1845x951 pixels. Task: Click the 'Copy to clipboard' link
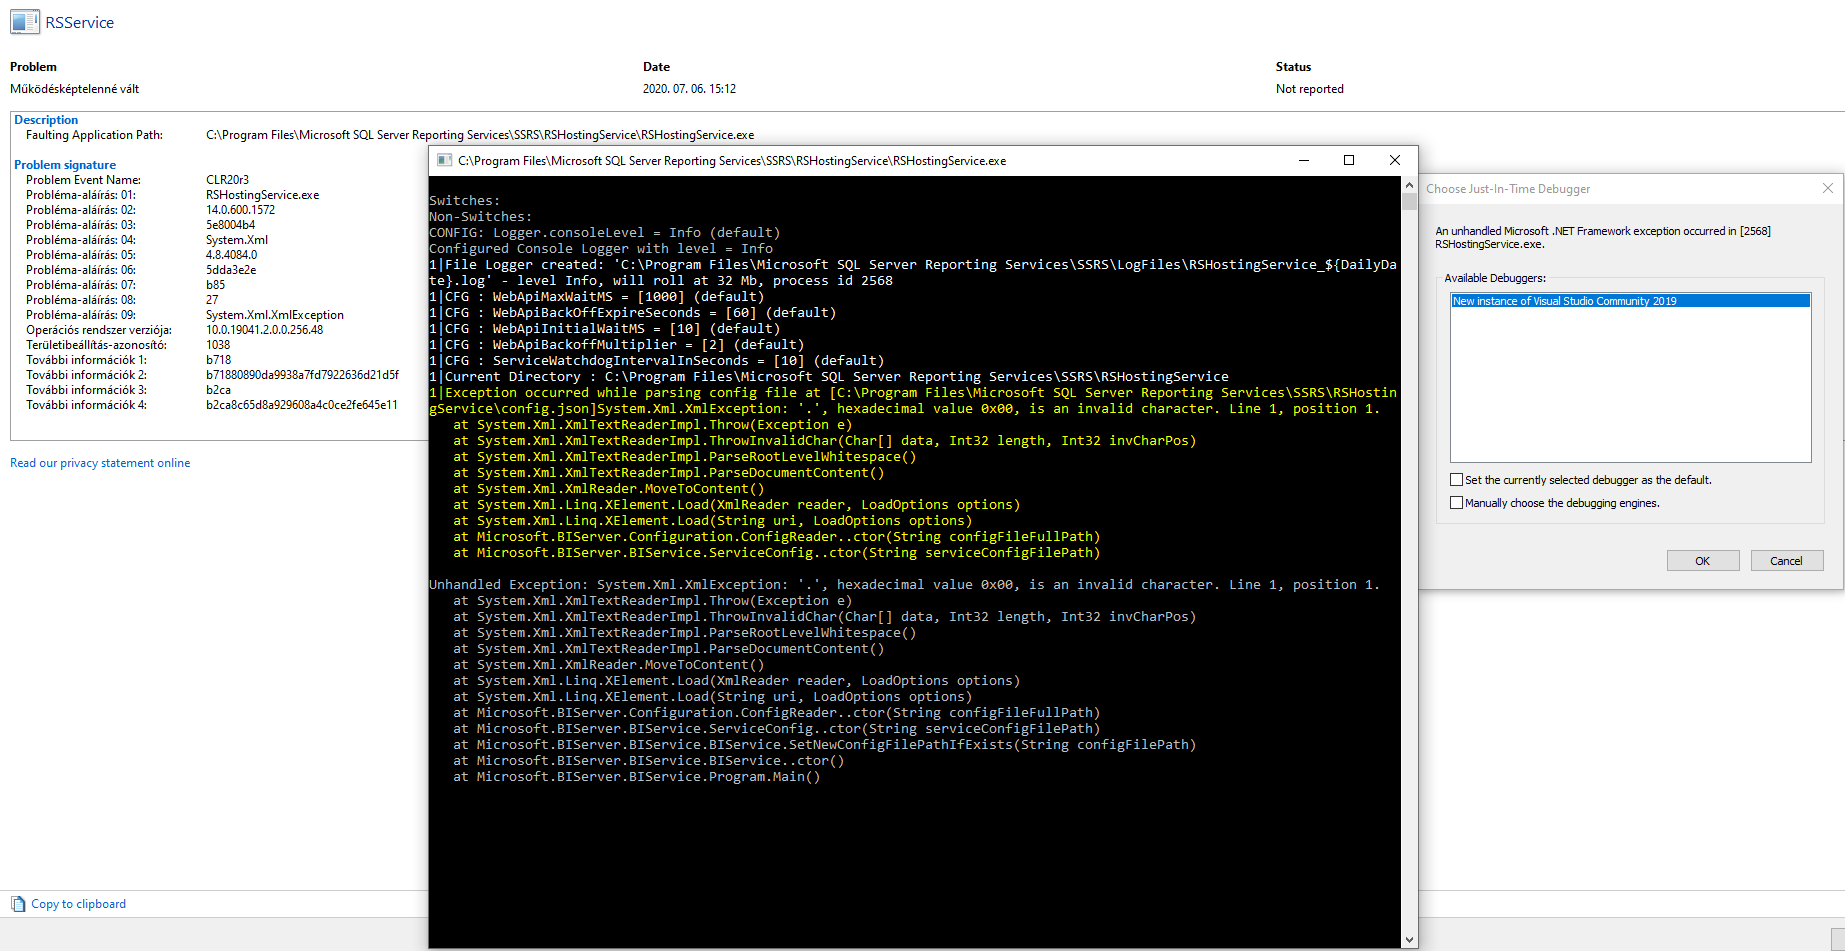(x=79, y=904)
